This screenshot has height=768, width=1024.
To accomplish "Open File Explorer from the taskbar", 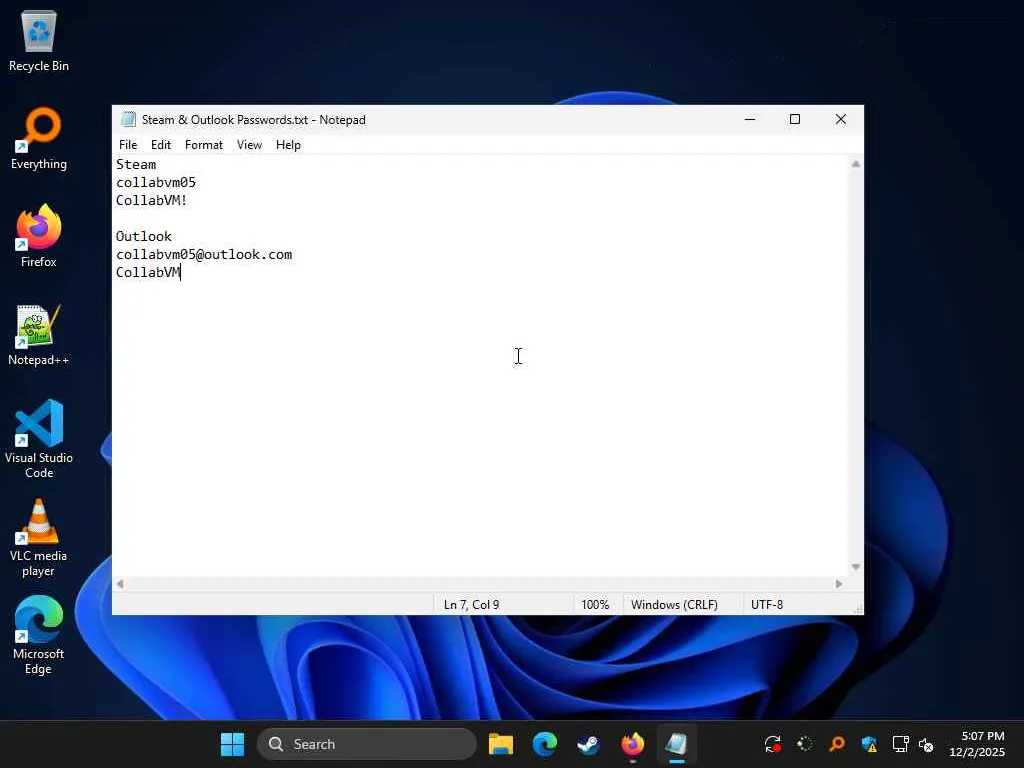I will (x=501, y=744).
